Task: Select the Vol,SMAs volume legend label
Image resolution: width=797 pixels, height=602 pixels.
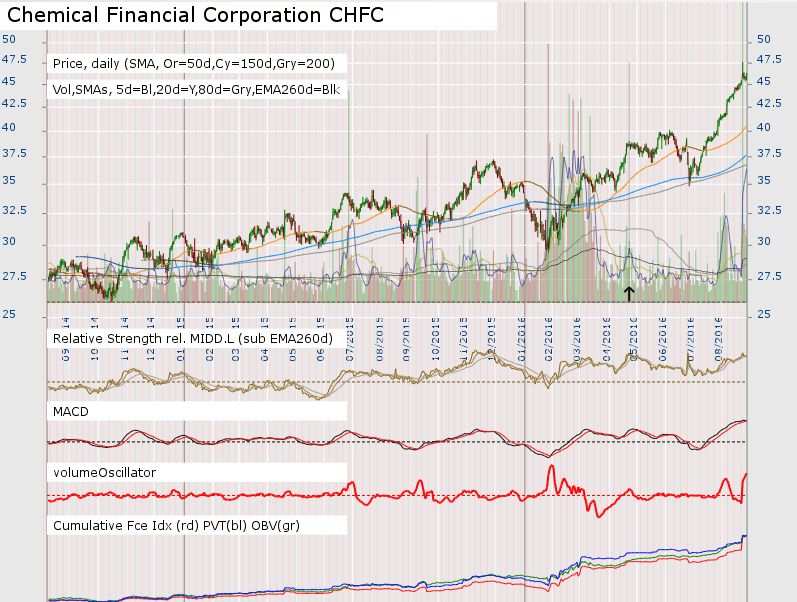Action: point(196,90)
